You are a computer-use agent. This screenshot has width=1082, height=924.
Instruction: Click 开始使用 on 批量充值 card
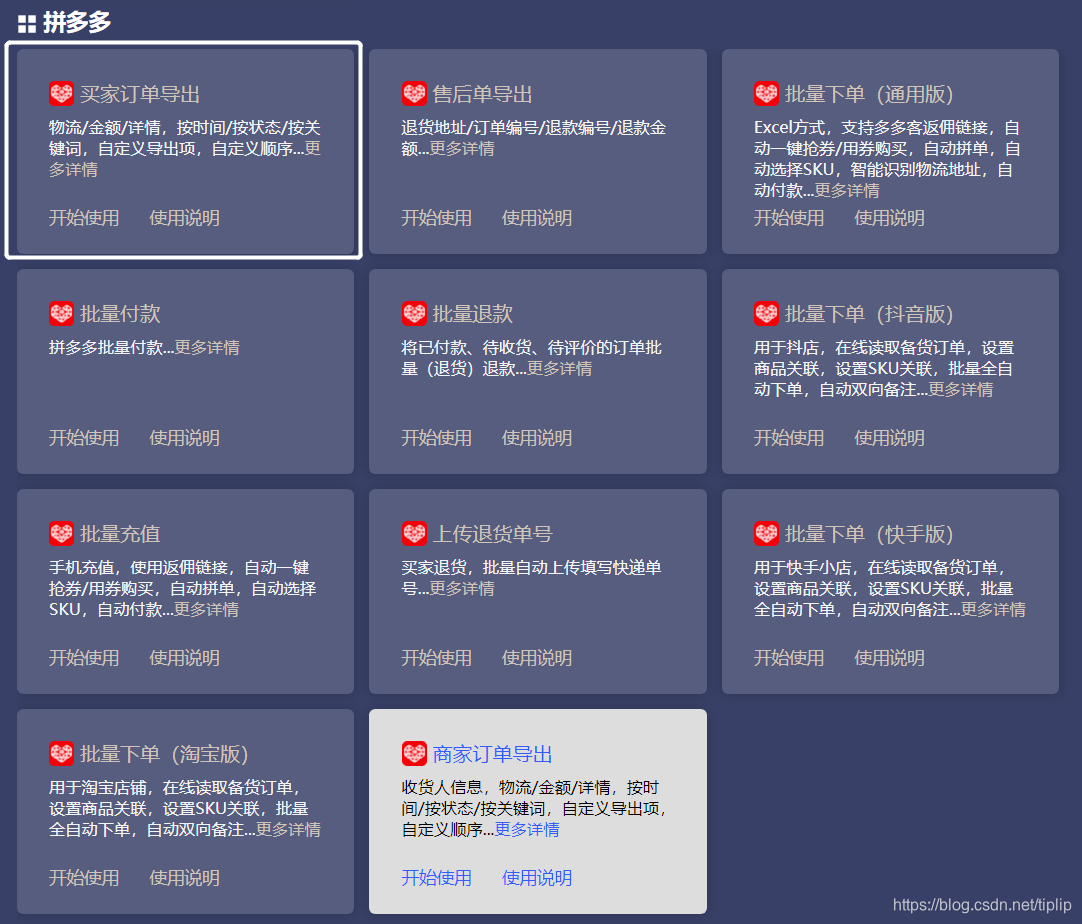(84, 658)
